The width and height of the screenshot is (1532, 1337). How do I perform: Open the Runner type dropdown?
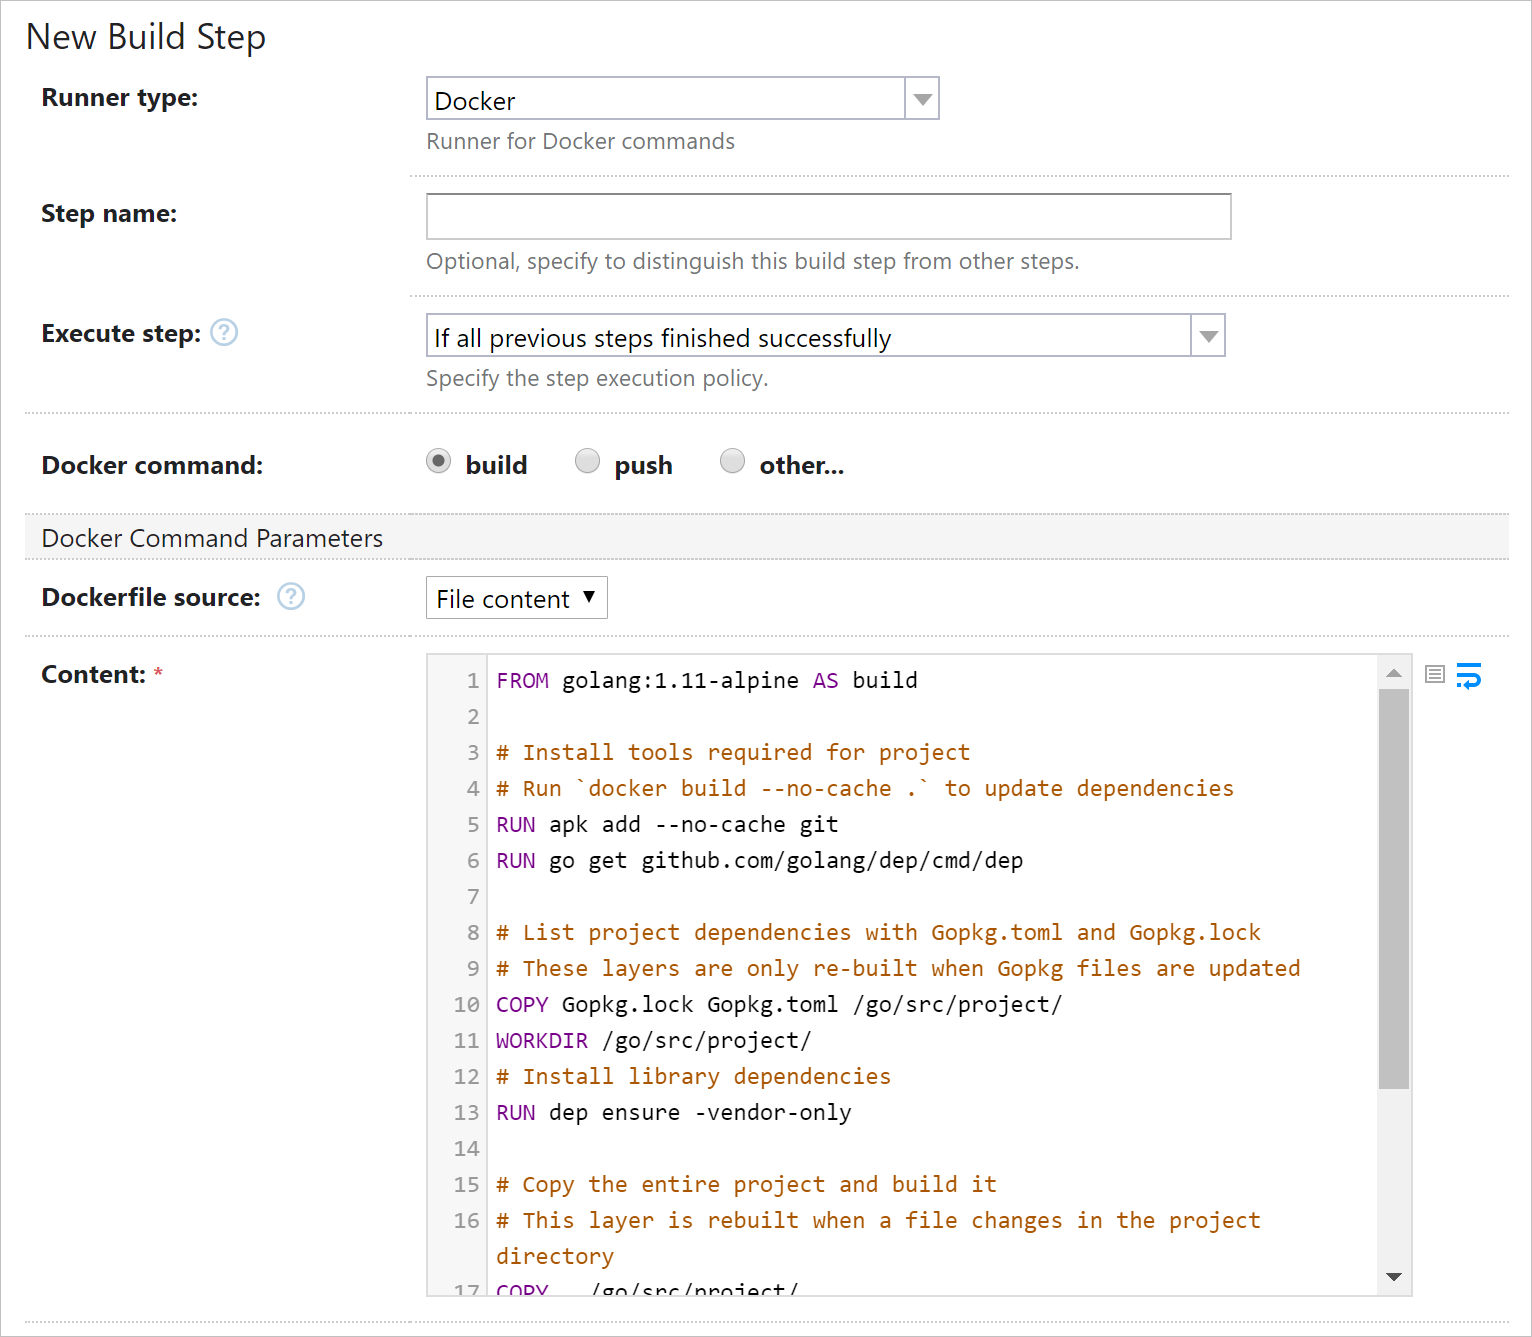921,98
